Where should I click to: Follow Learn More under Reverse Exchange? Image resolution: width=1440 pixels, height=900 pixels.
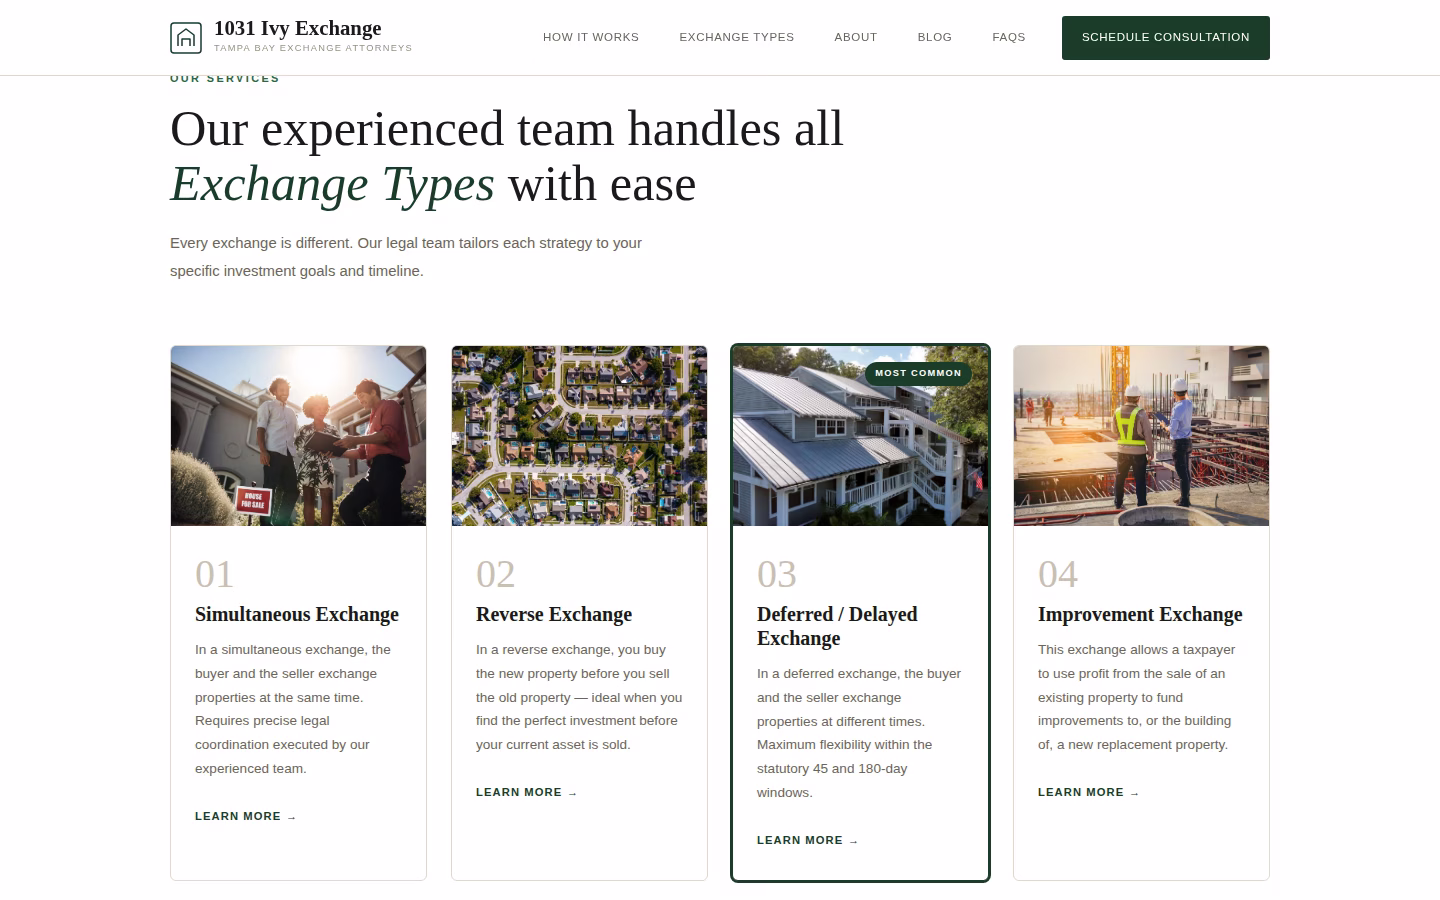point(526,792)
